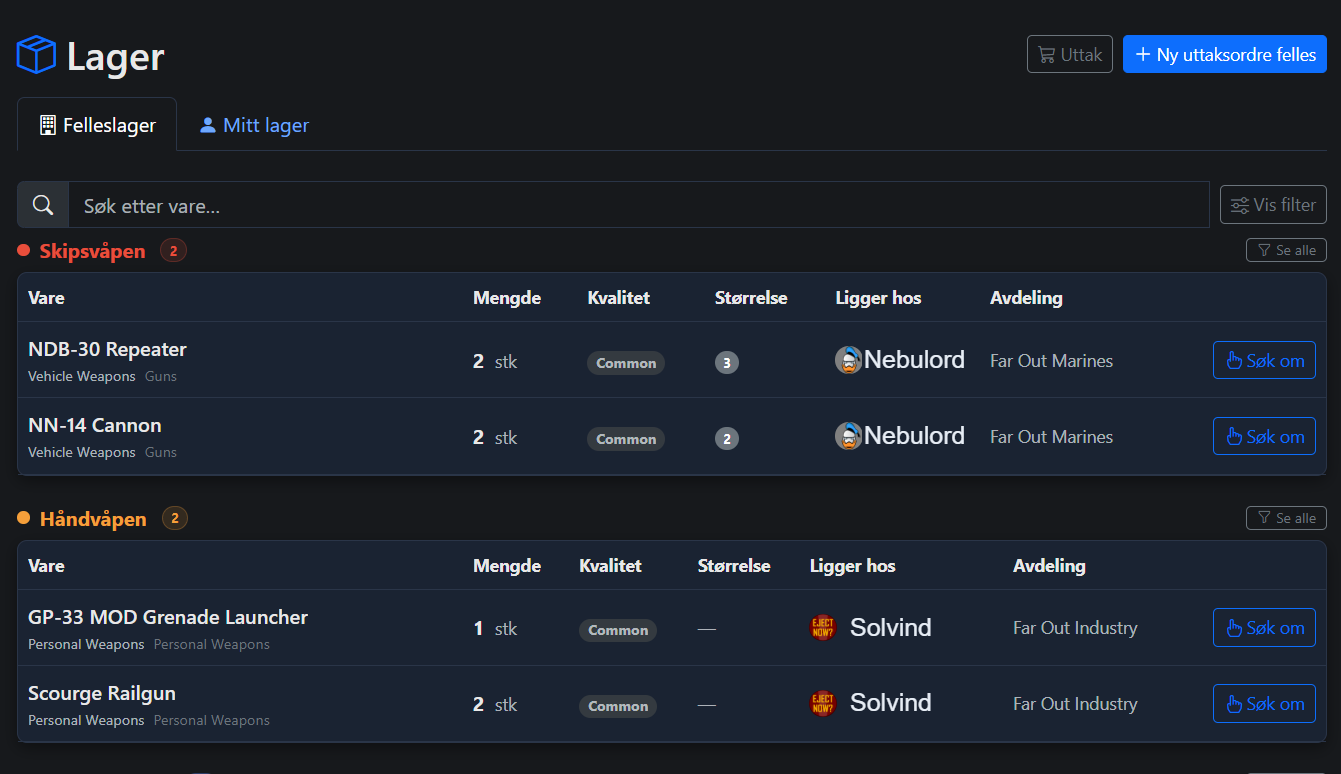Click Common badge for NN-14 Cannon
1341x774 pixels.
coord(626,439)
